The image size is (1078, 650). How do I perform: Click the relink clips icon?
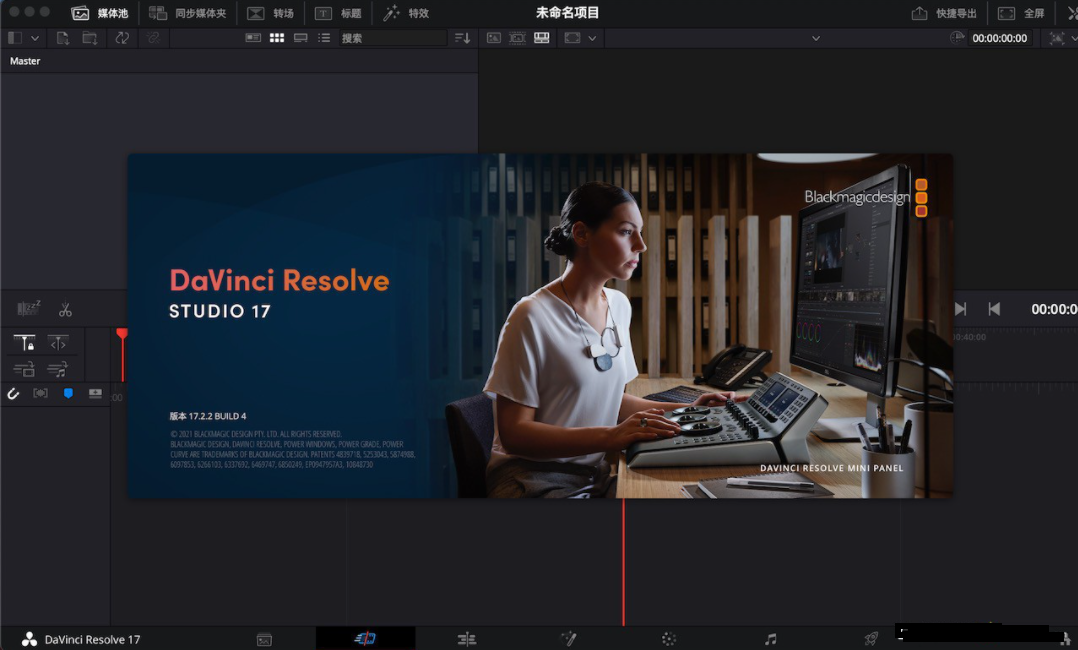click(x=153, y=38)
